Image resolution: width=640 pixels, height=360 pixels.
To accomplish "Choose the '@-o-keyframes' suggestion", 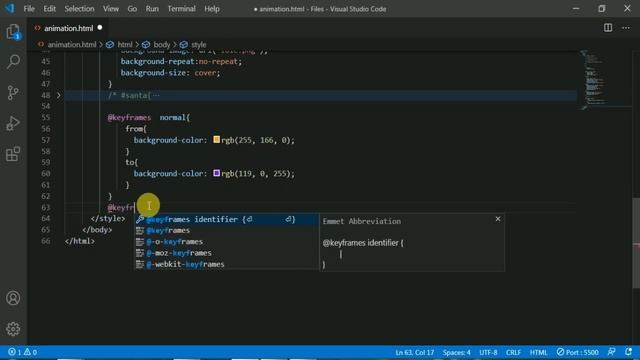I will click(x=227, y=242).
